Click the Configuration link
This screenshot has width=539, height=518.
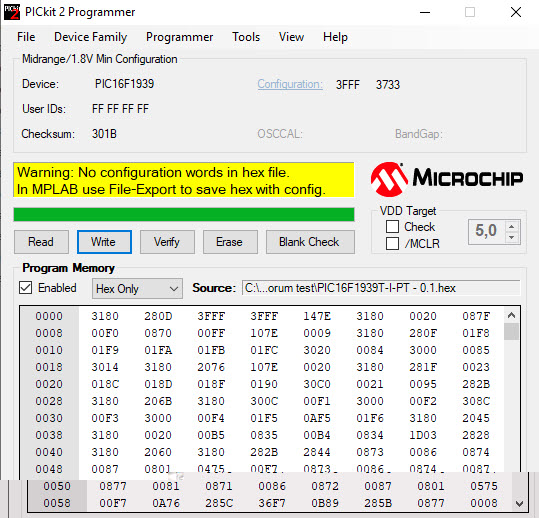290,84
